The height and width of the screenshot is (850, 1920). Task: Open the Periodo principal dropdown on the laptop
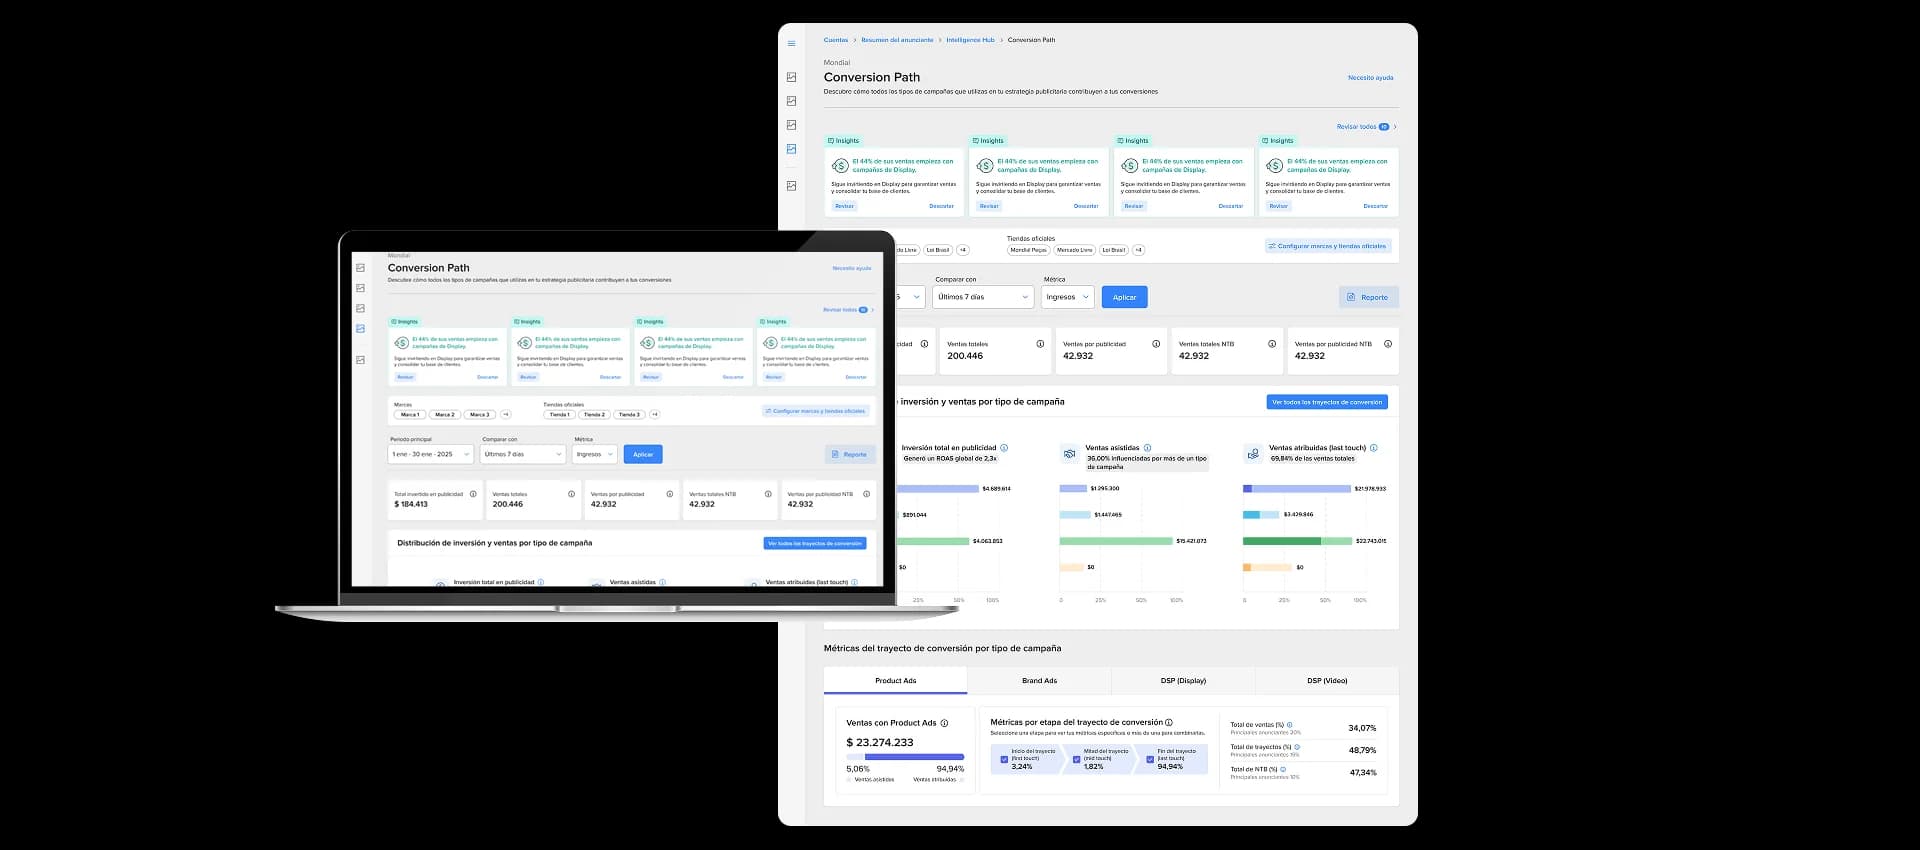point(431,454)
